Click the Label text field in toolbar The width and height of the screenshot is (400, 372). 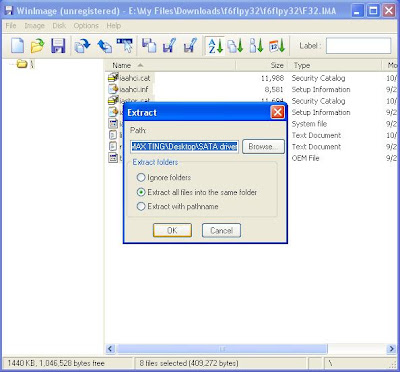pyautogui.click(x=358, y=46)
